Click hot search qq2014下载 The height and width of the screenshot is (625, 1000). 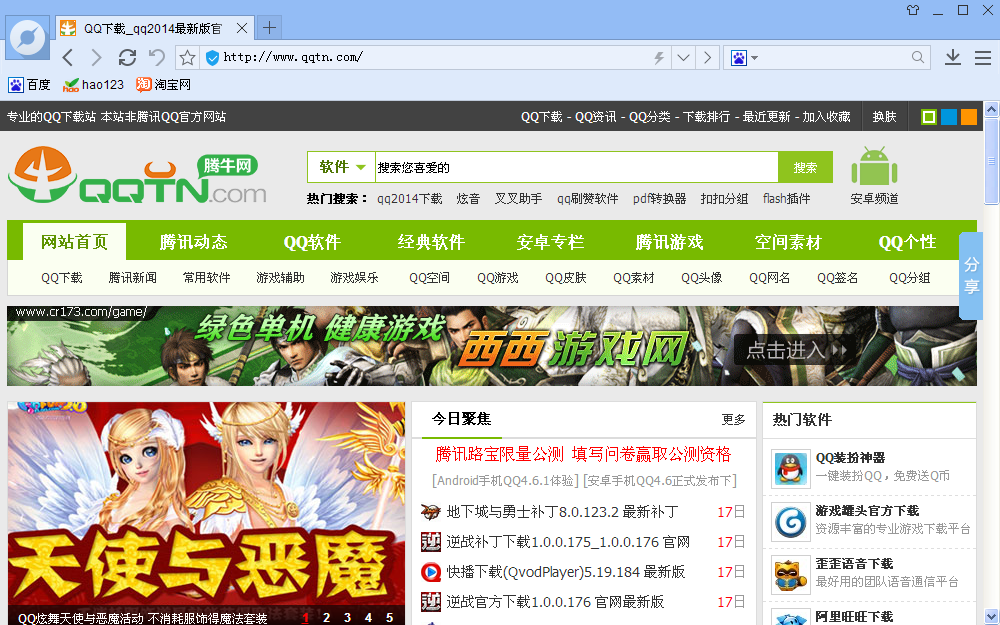(x=409, y=199)
